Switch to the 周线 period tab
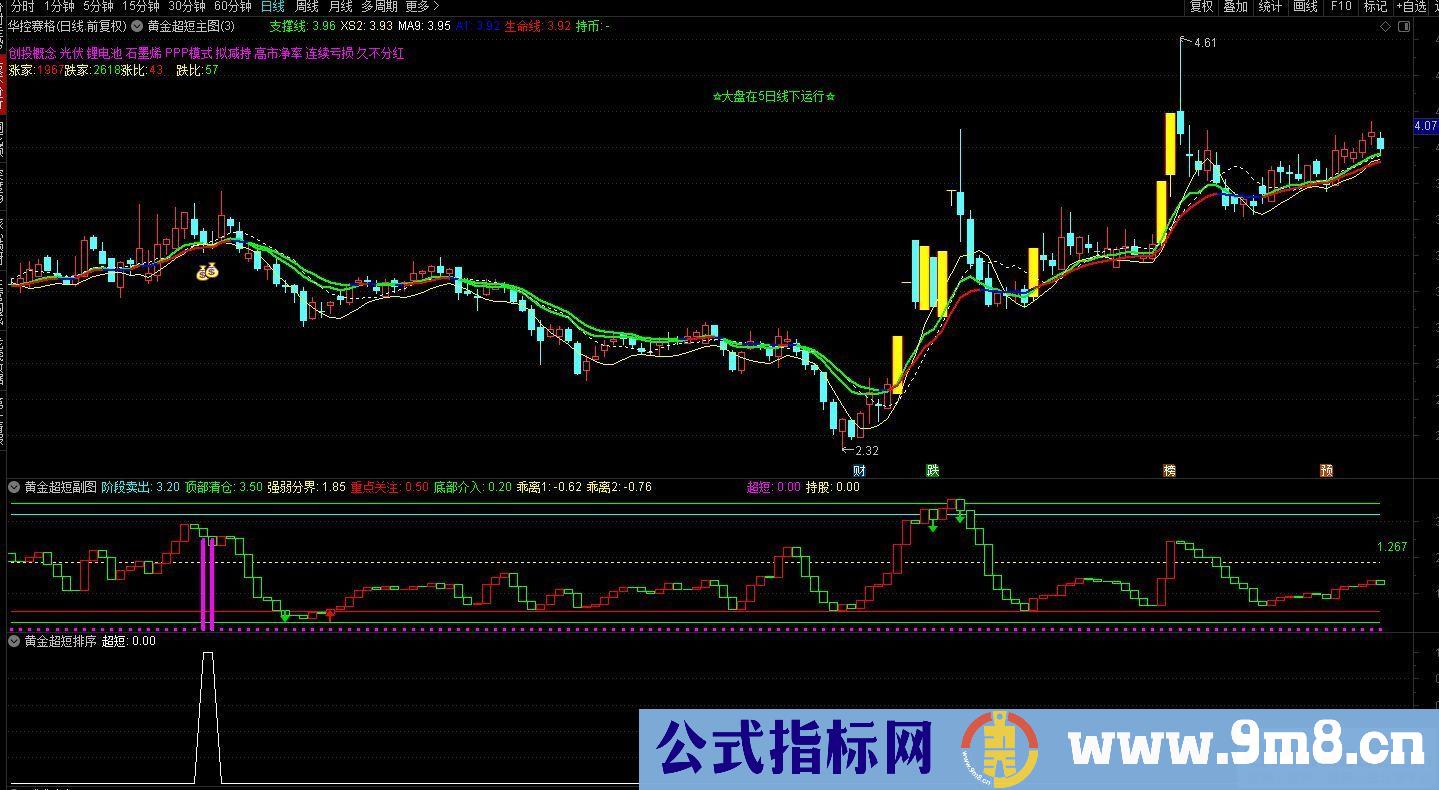Viewport: 1439px width, 790px height. pos(306,7)
